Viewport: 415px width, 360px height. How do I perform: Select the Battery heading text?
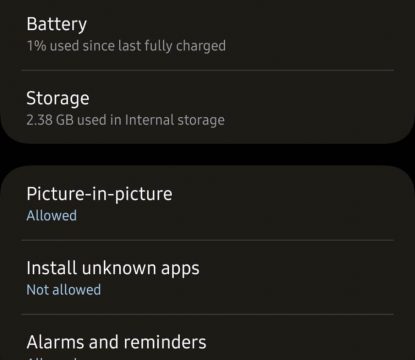[57, 24]
